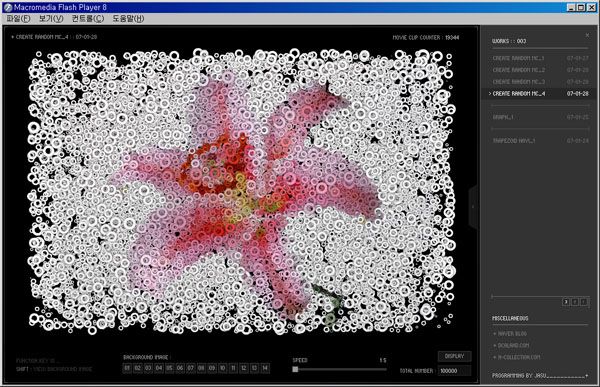Select background image 01
The height and width of the screenshot is (387, 600).
(x=127, y=368)
